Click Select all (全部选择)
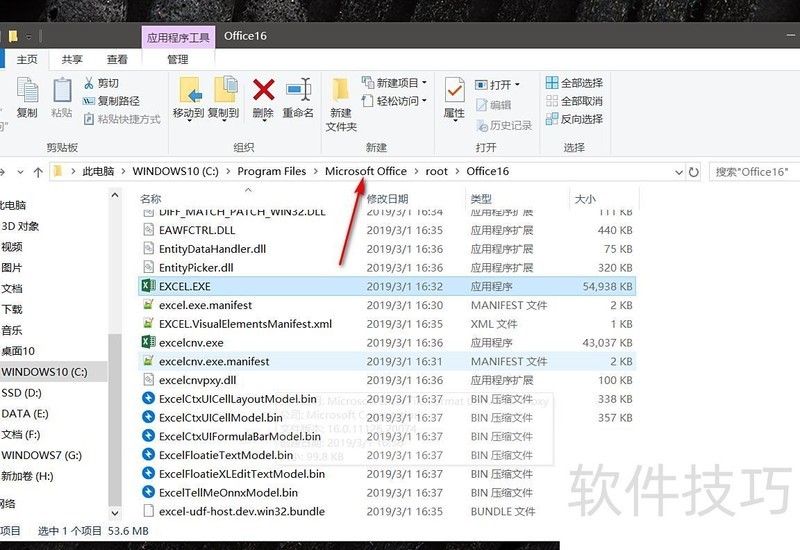This screenshot has height=550, width=800. tap(574, 83)
